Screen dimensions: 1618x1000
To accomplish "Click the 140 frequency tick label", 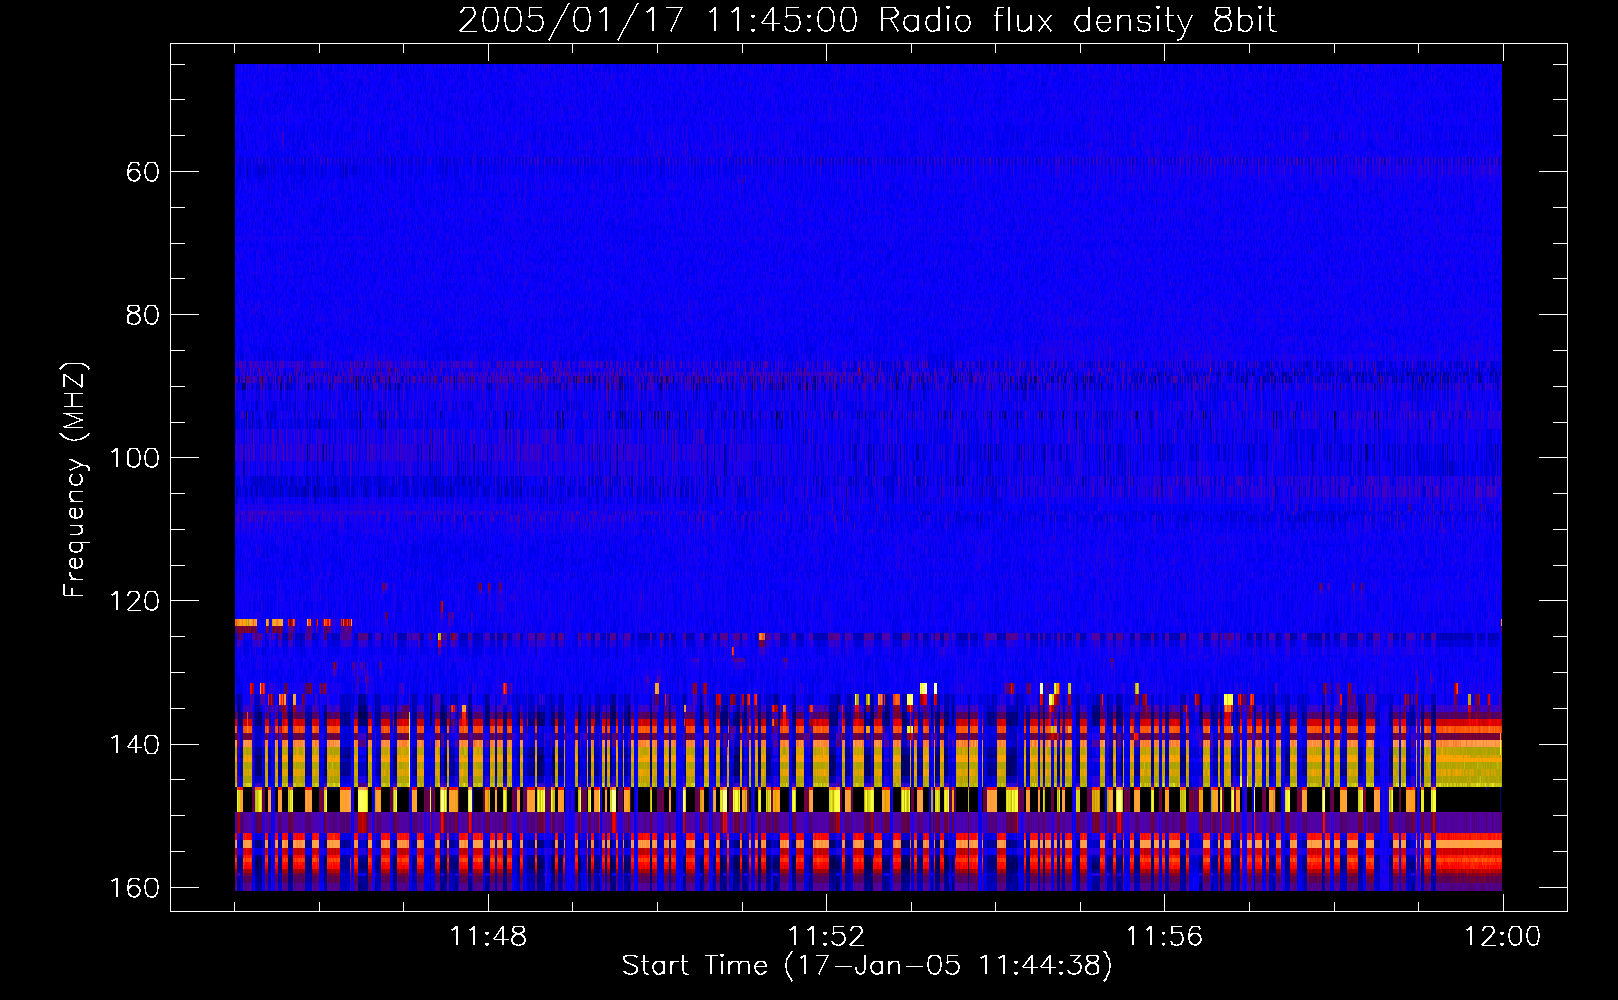I will point(134,745).
